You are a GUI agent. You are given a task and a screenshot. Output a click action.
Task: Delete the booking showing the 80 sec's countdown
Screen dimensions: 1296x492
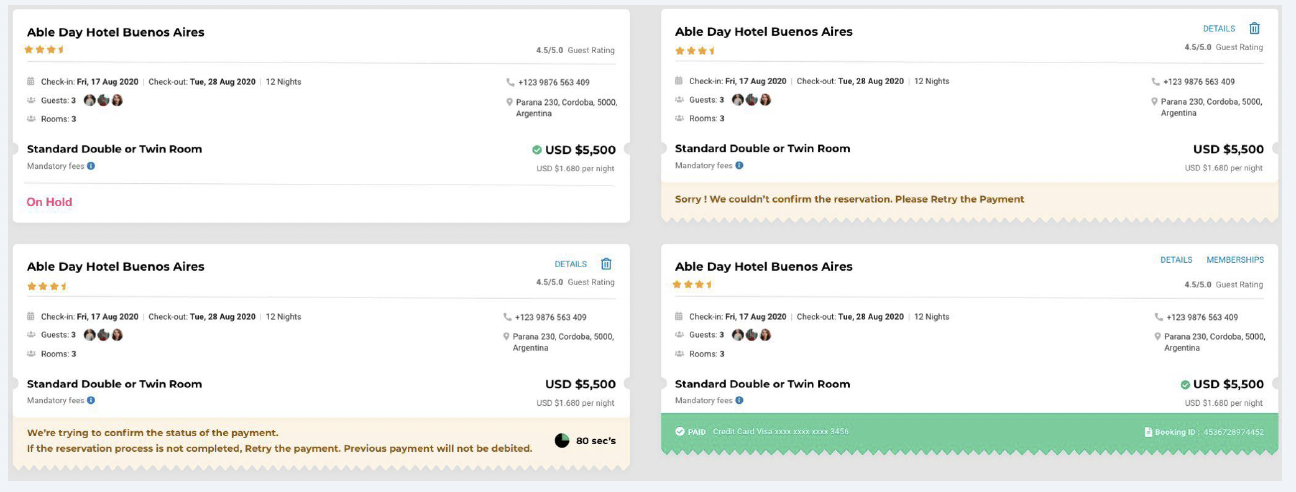pos(606,264)
